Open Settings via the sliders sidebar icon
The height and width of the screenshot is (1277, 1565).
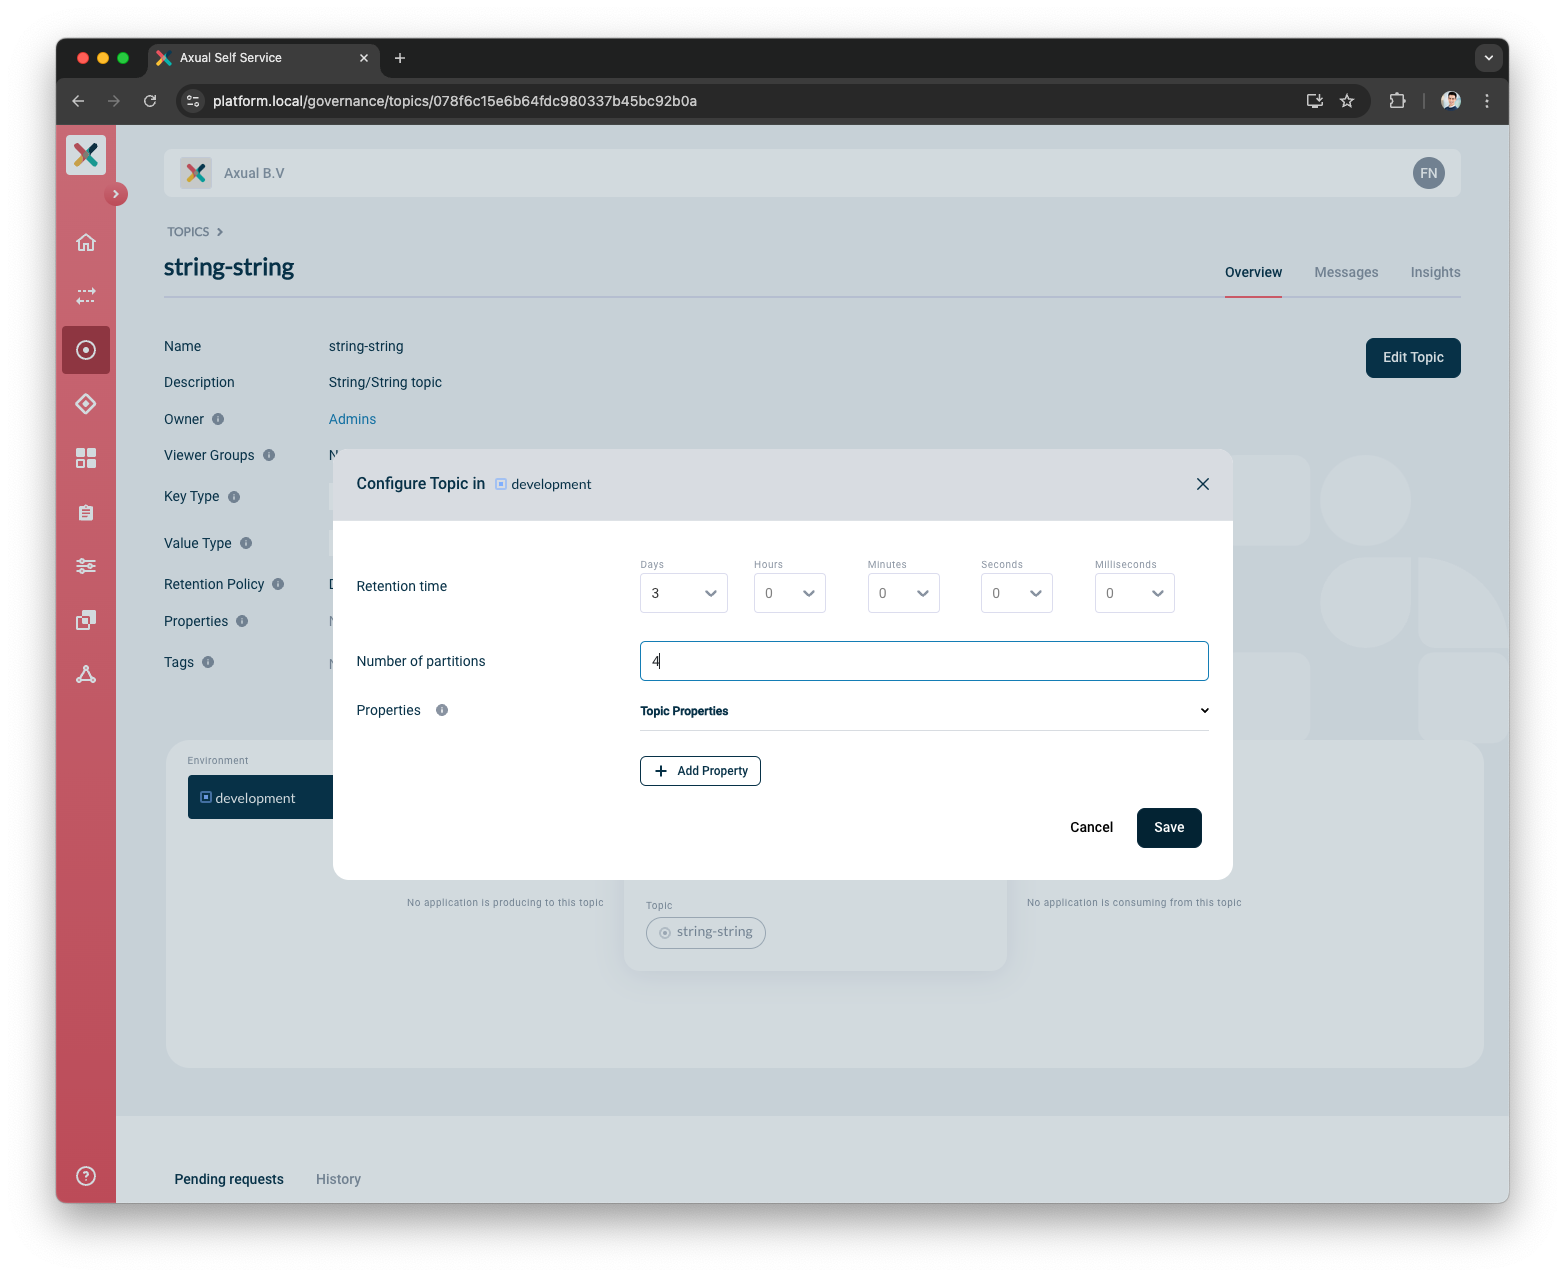[x=86, y=566]
